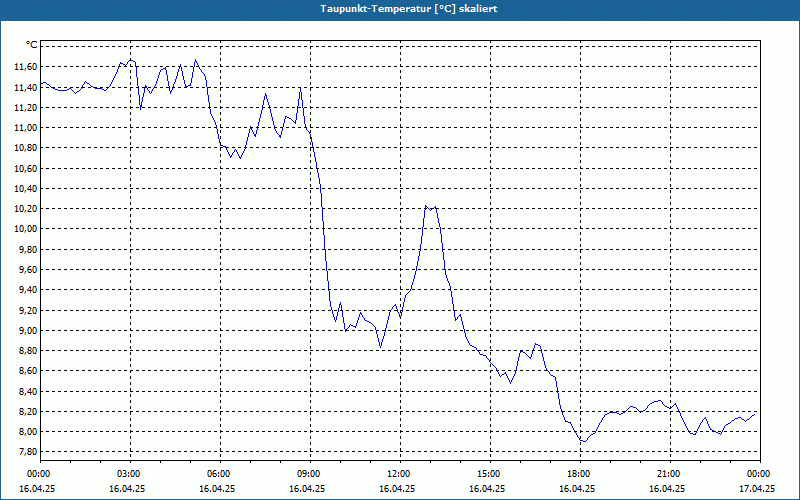Select the 9,60 y-axis value
Viewport: 800px width, 500px height.
click(x=29, y=269)
